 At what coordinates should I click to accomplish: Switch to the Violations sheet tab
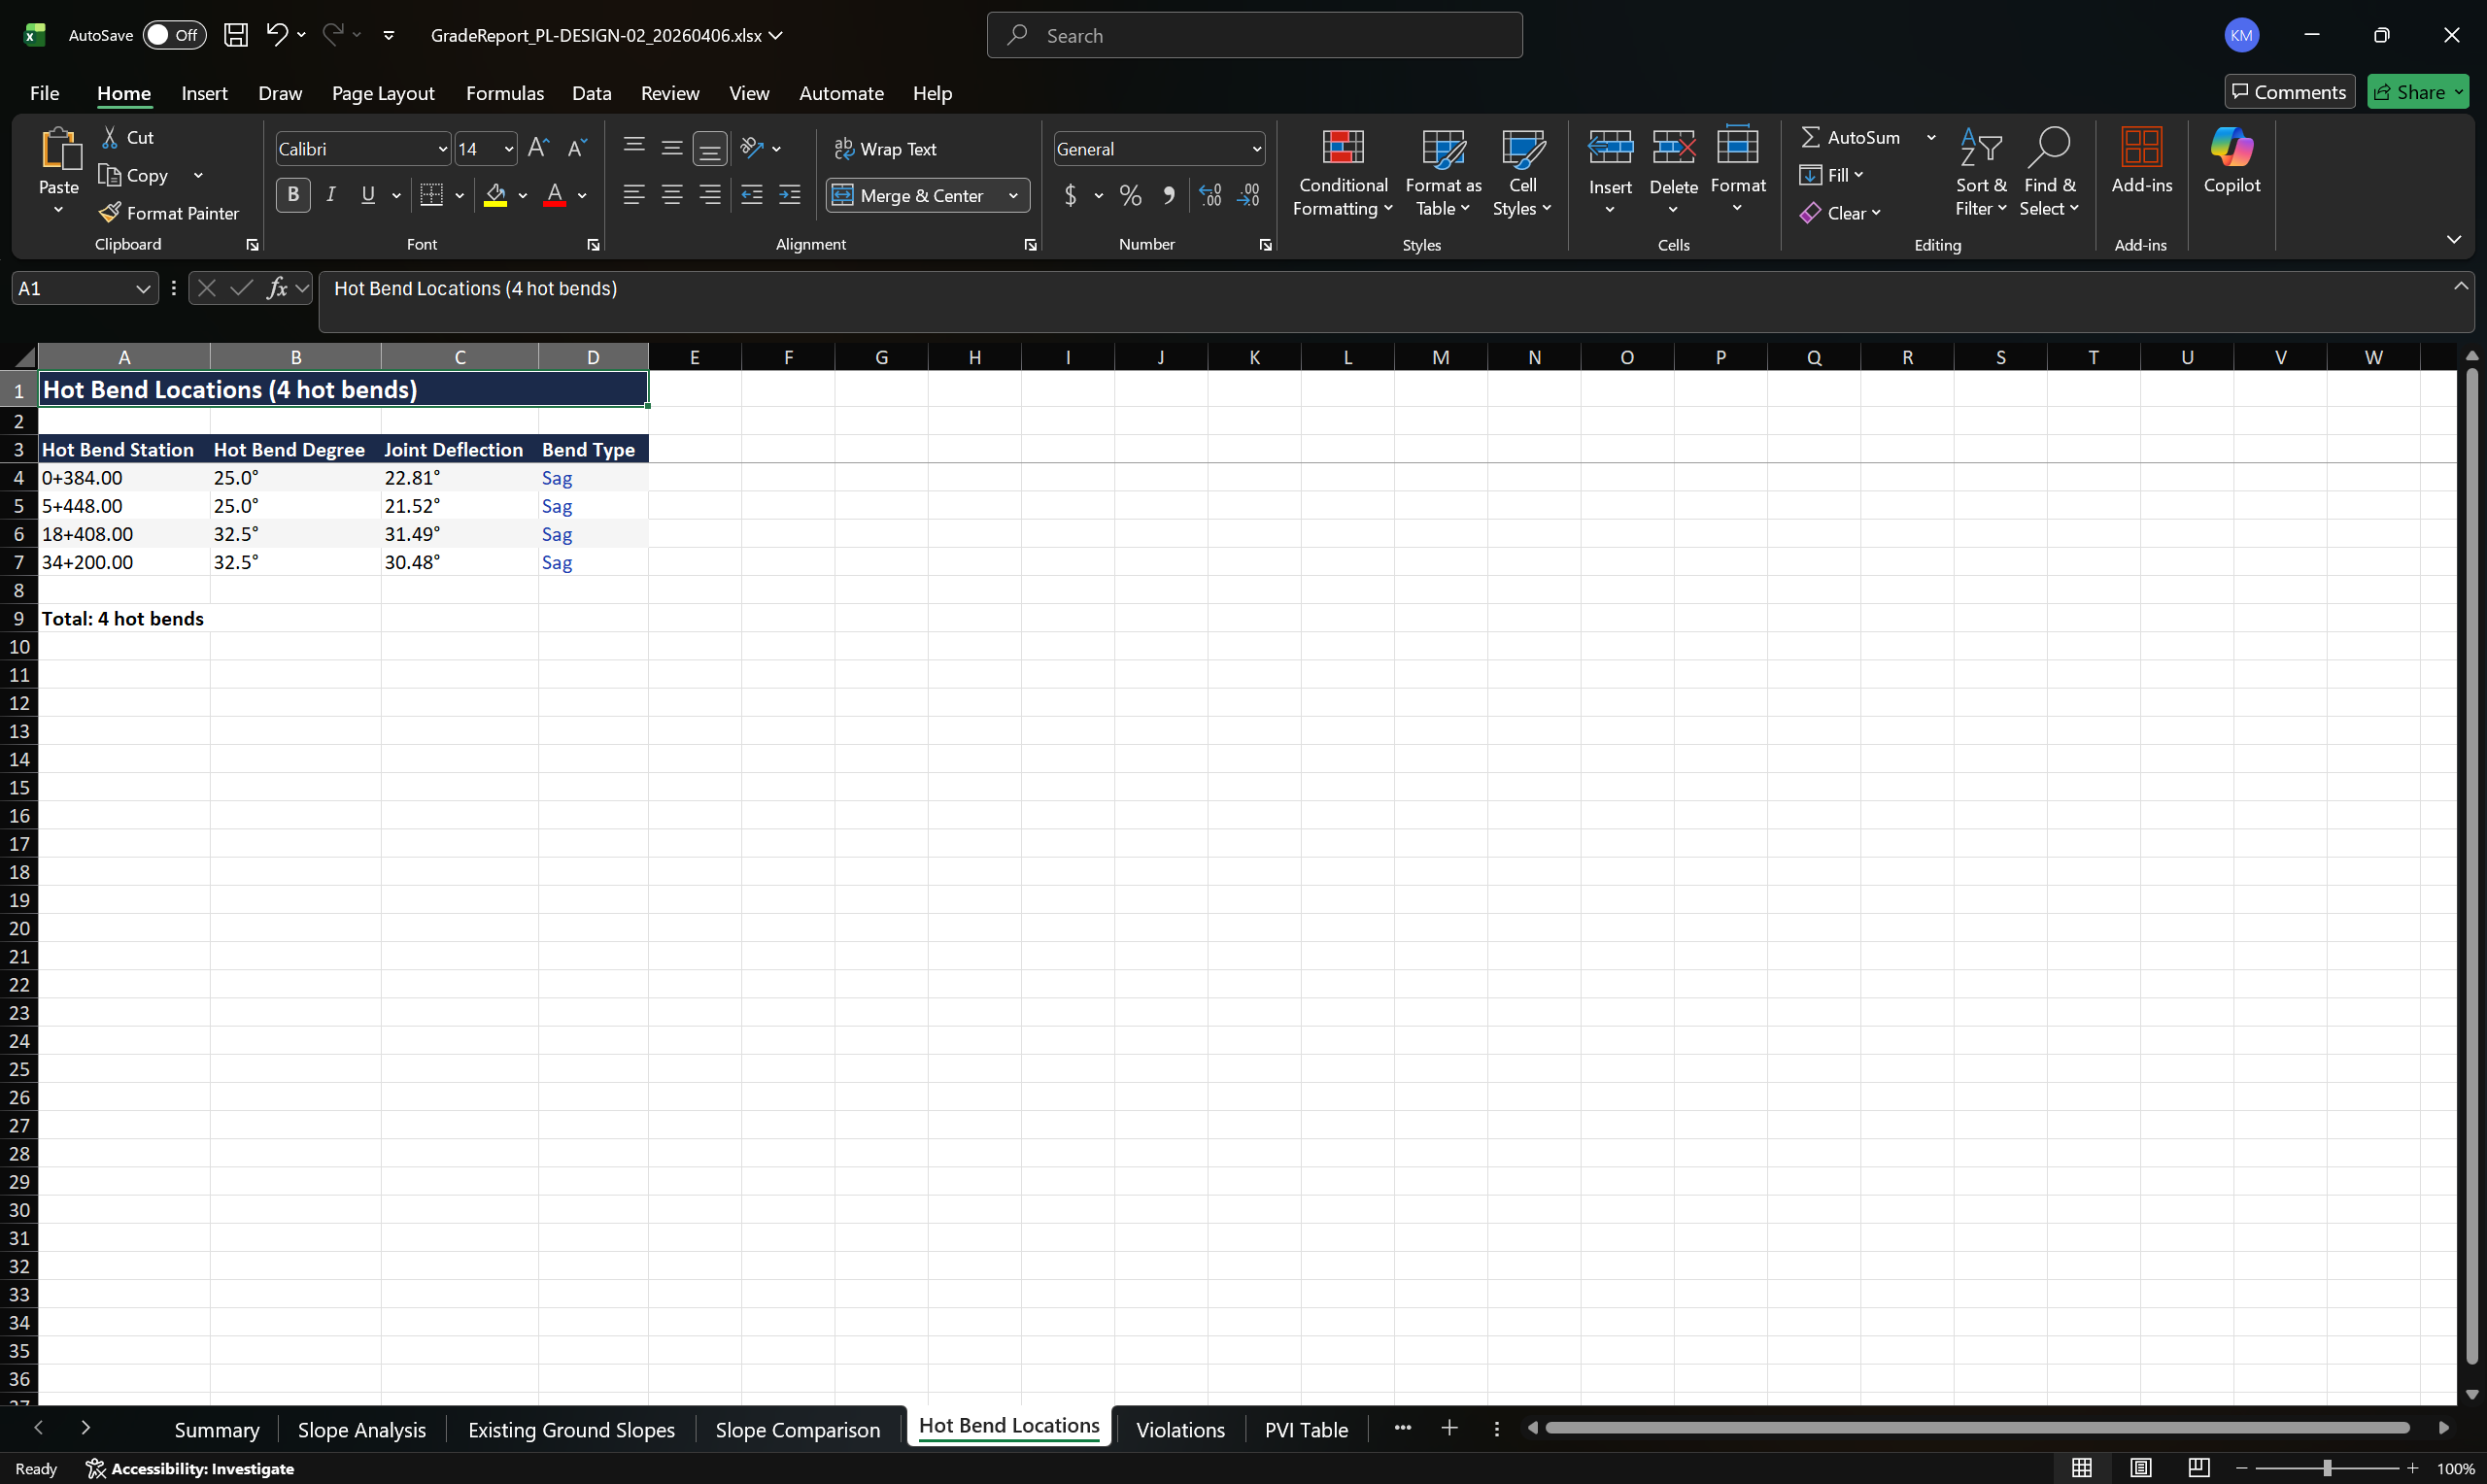coord(1179,1429)
